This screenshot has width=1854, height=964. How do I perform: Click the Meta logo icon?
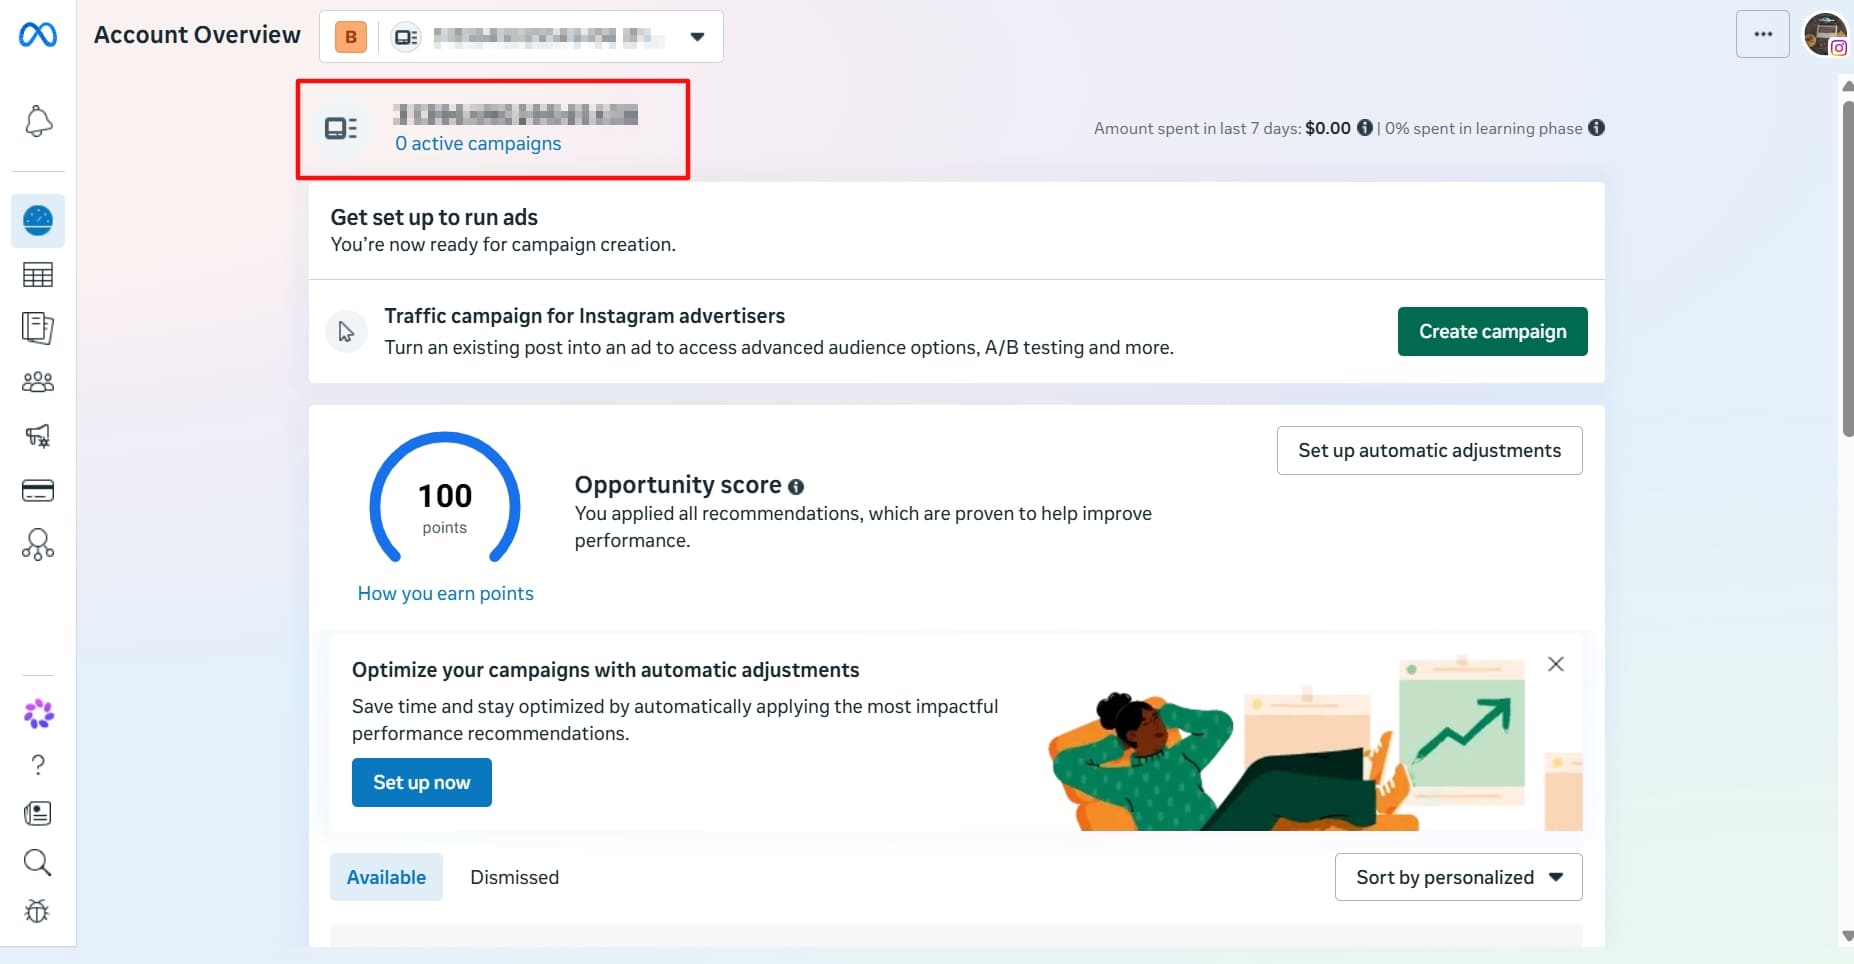(x=38, y=35)
